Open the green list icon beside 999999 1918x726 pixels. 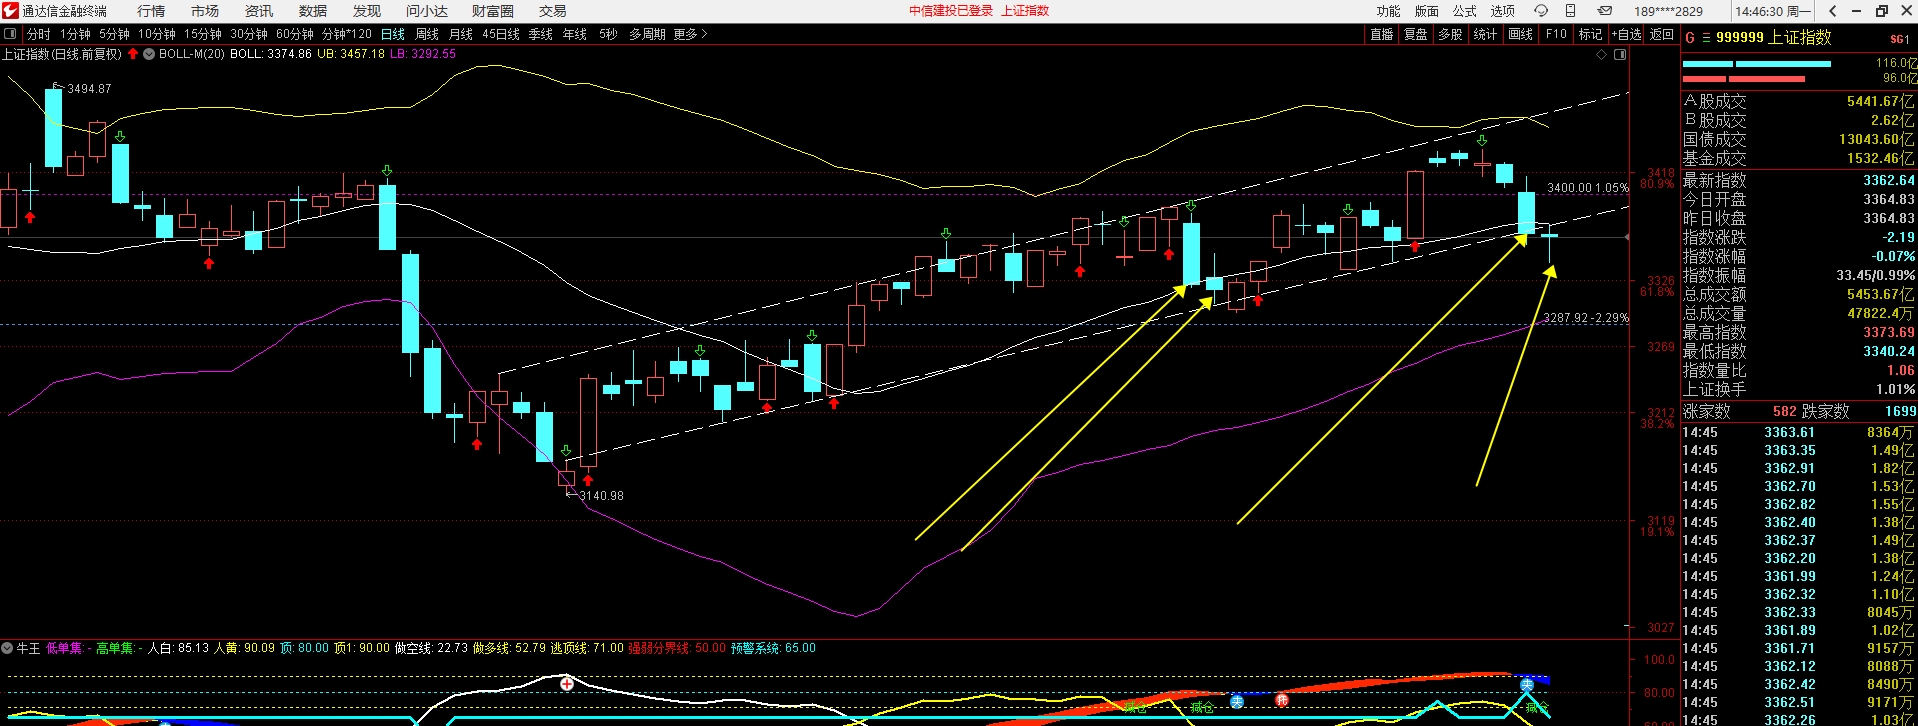coord(1706,38)
